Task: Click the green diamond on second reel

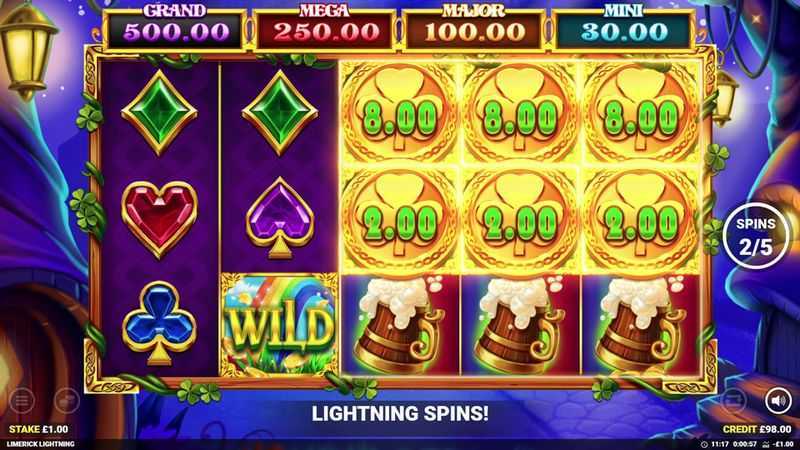Action: click(280, 112)
